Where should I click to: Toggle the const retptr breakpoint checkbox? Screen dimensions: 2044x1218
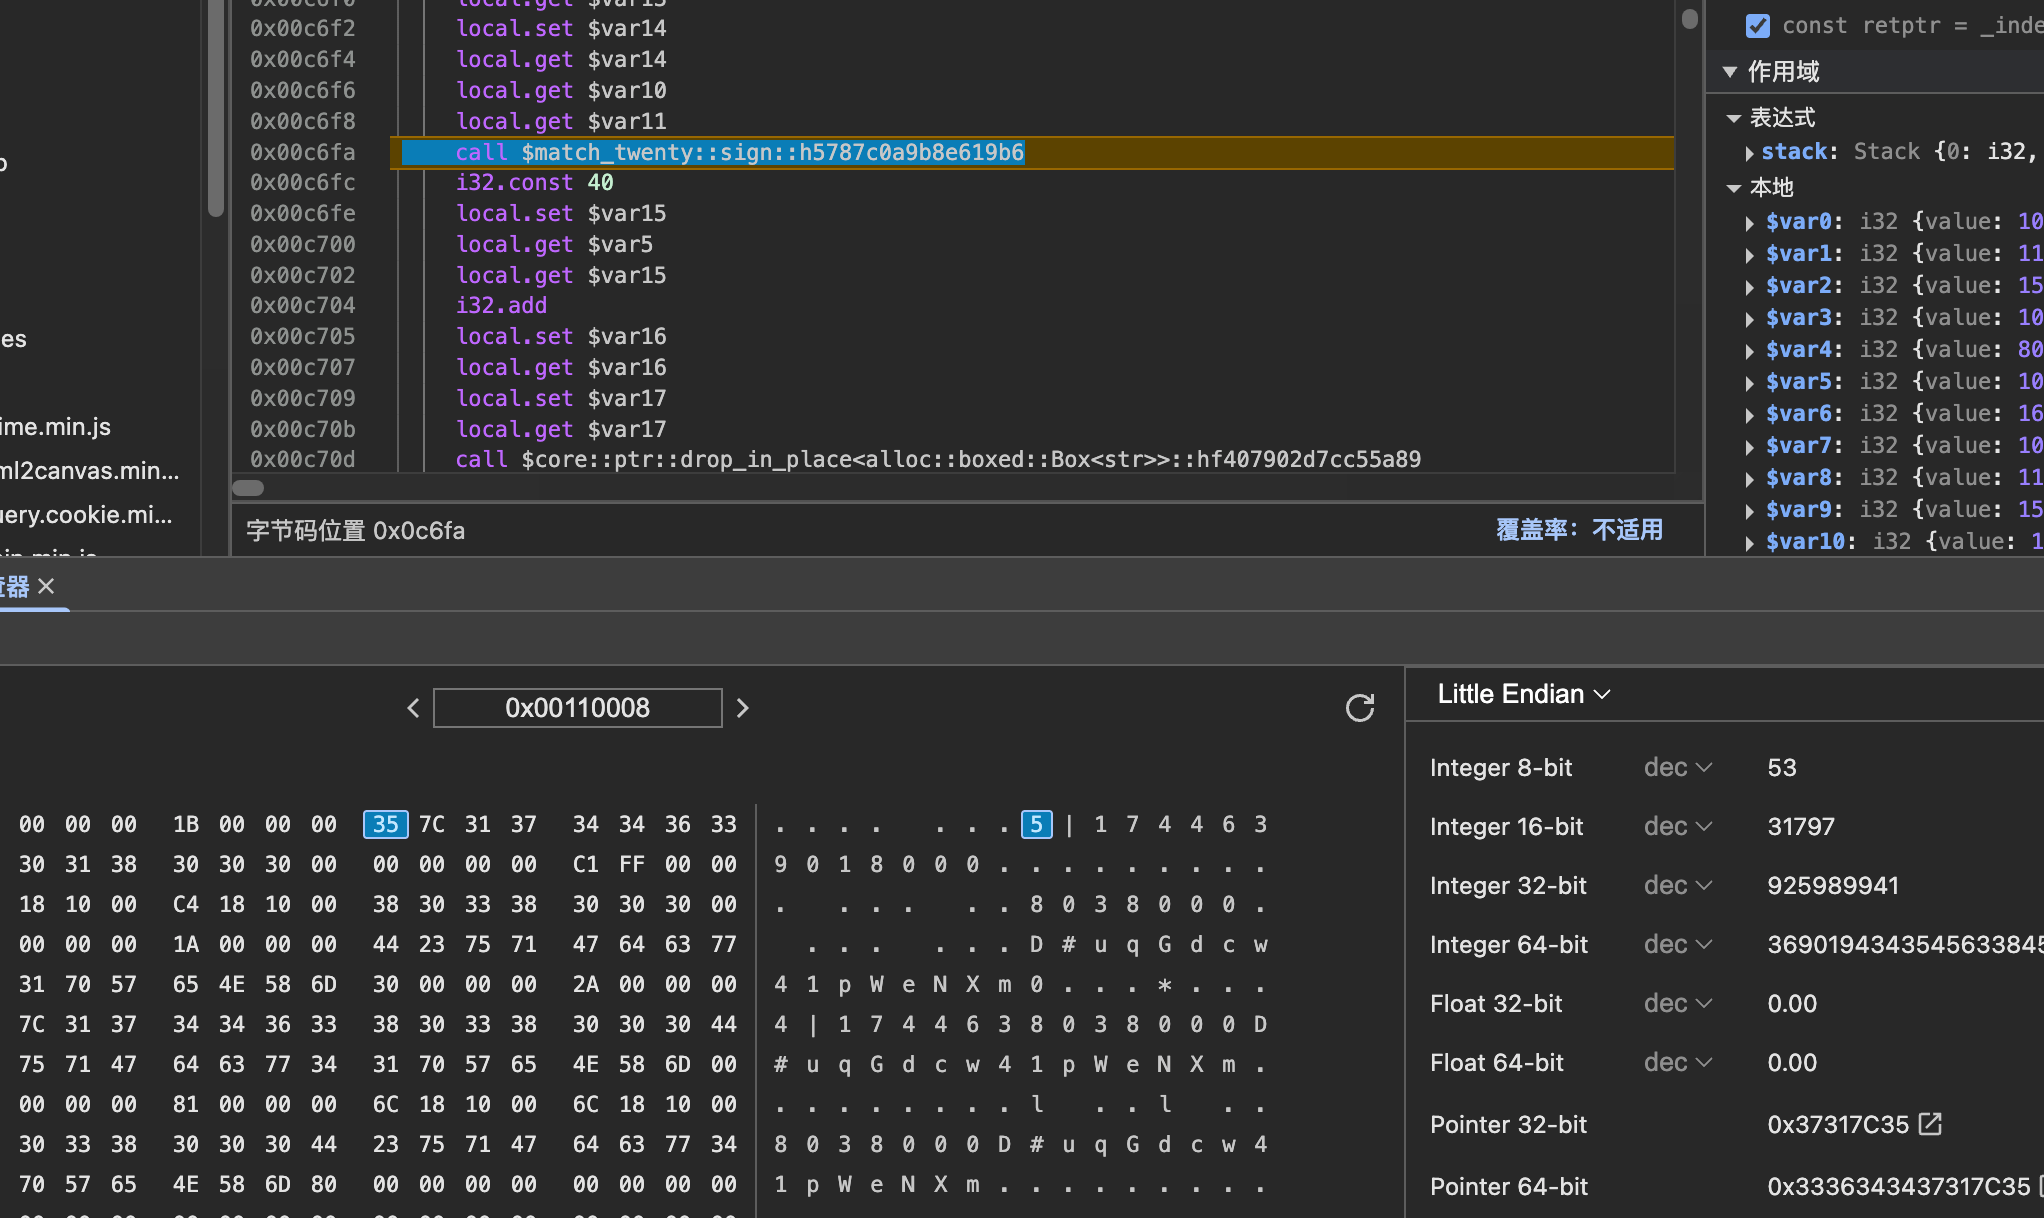[x=1757, y=26]
